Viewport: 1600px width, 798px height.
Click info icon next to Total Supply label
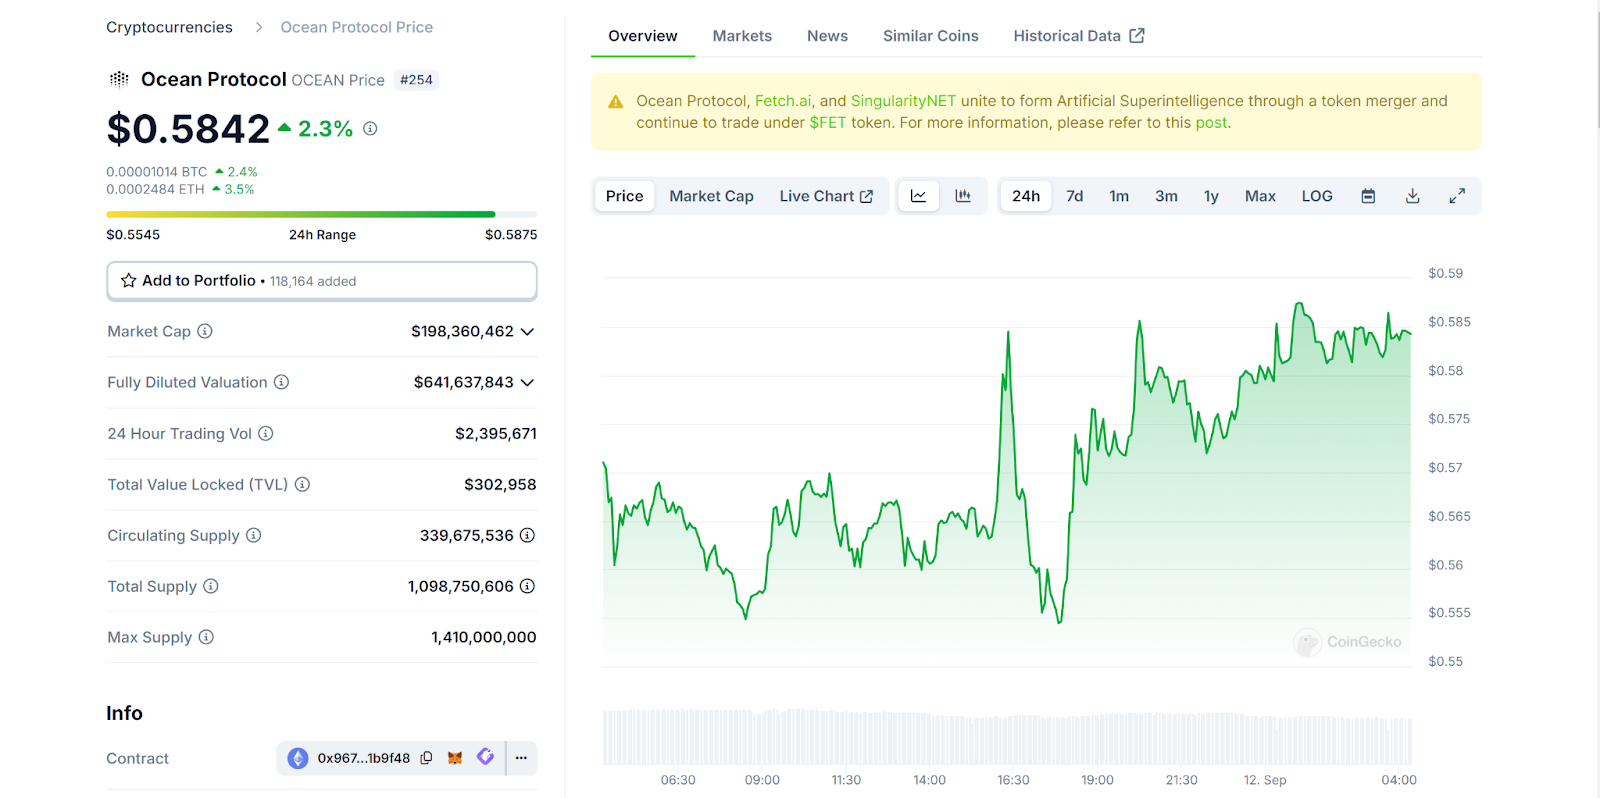[x=211, y=586]
